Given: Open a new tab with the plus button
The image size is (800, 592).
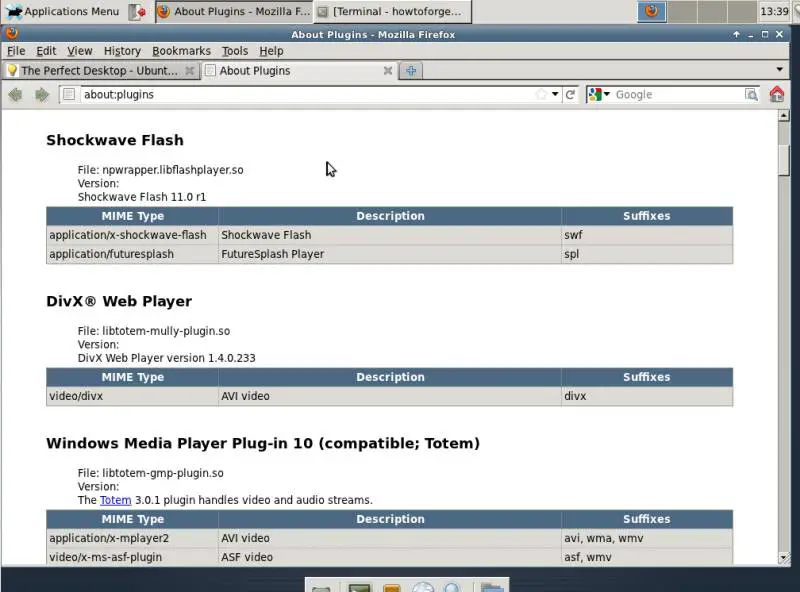Looking at the screenshot, I should (x=411, y=70).
